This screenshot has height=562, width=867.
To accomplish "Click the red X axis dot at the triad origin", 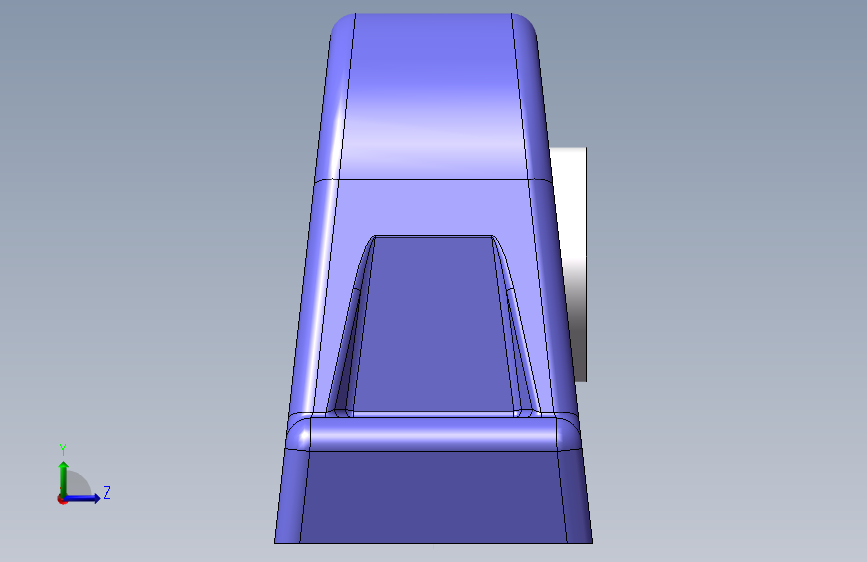I will [62, 499].
